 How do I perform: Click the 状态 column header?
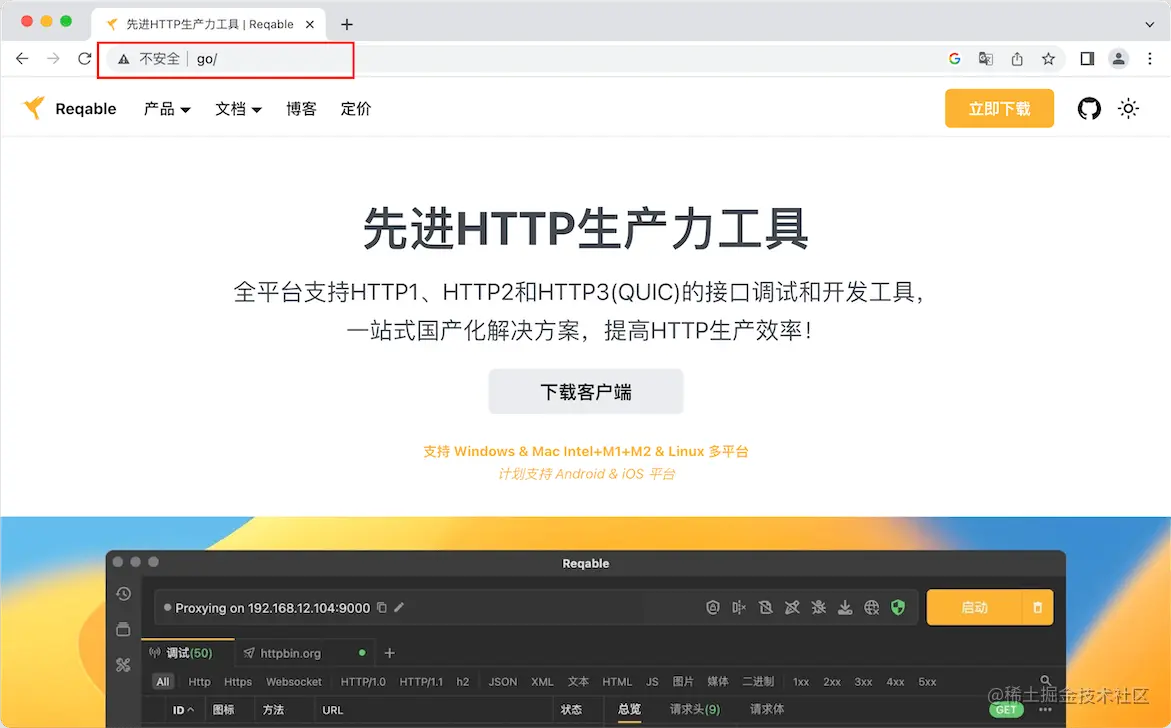pyautogui.click(x=571, y=709)
